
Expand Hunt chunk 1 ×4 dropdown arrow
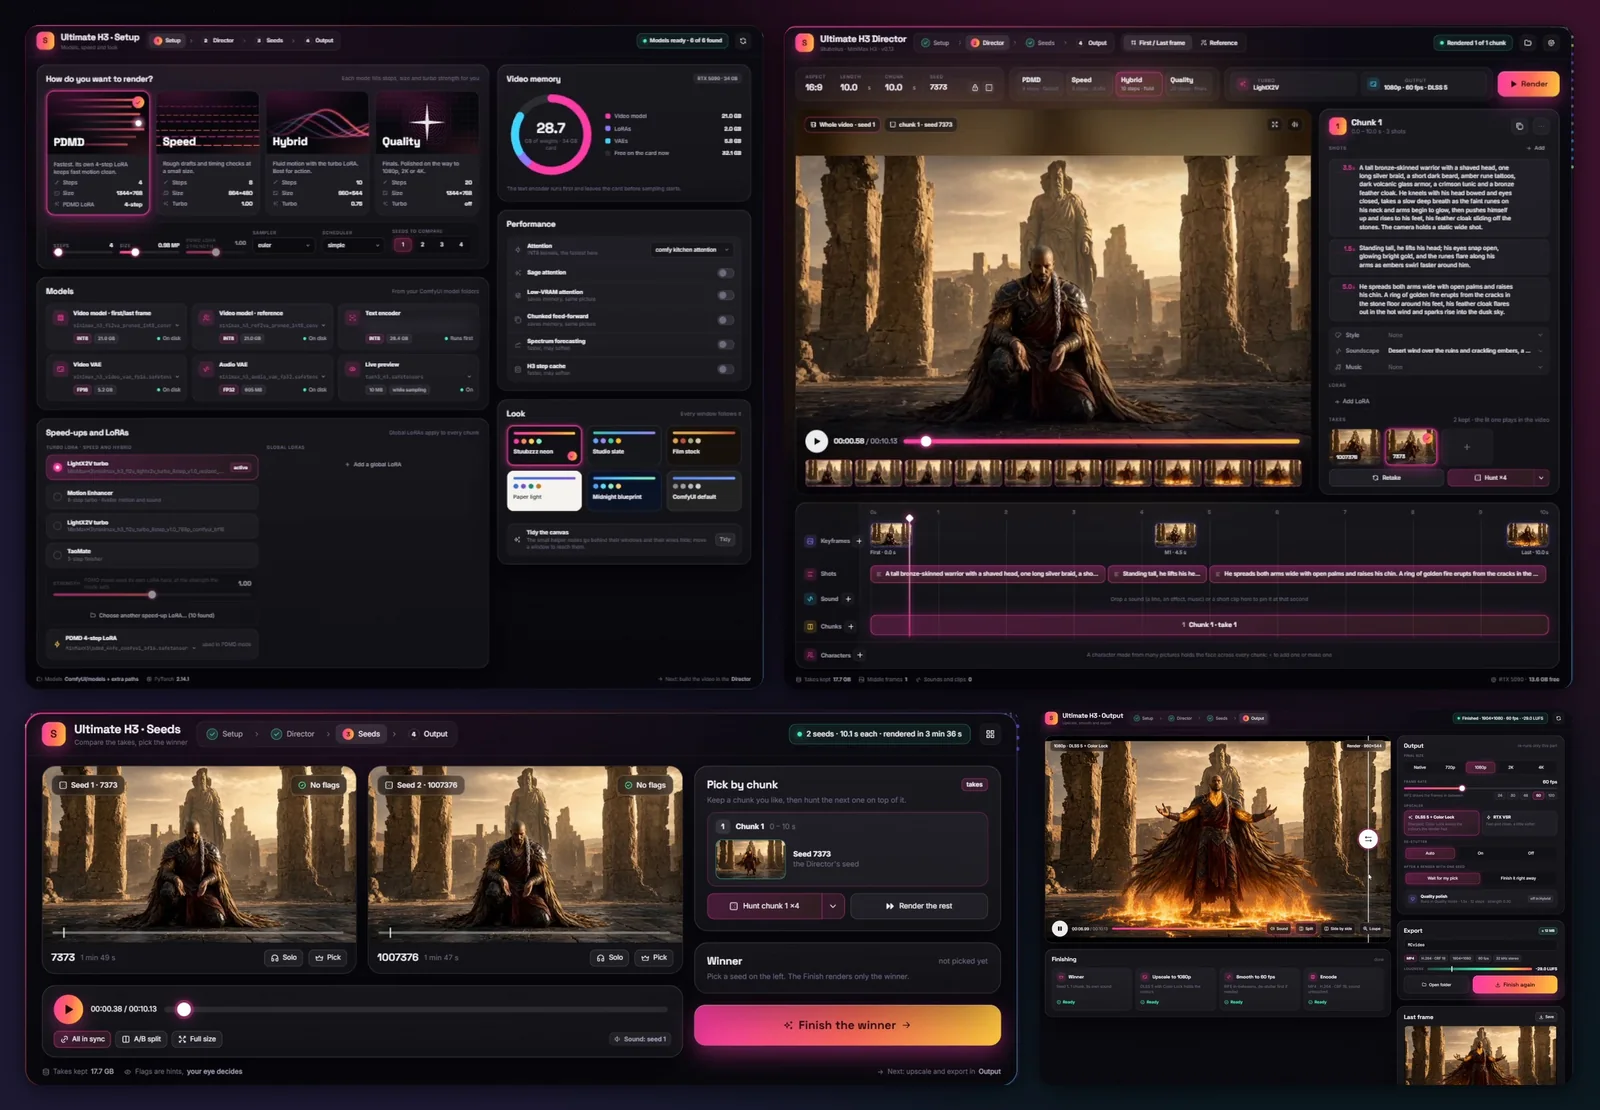[x=833, y=906]
